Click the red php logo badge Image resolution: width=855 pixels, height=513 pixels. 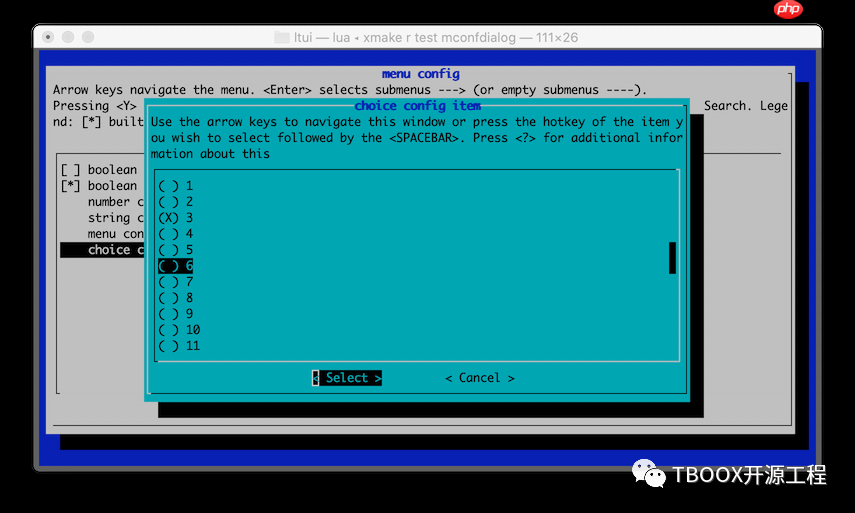pyautogui.click(x=788, y=9)
